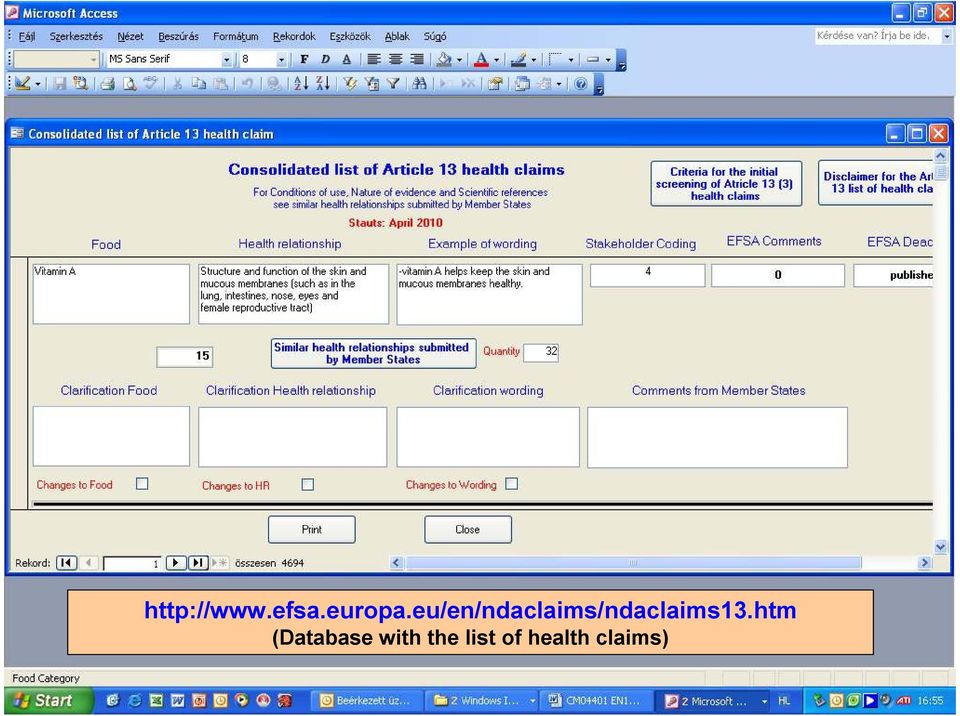Click Similar health relationships submitted button

coord(373,353)
